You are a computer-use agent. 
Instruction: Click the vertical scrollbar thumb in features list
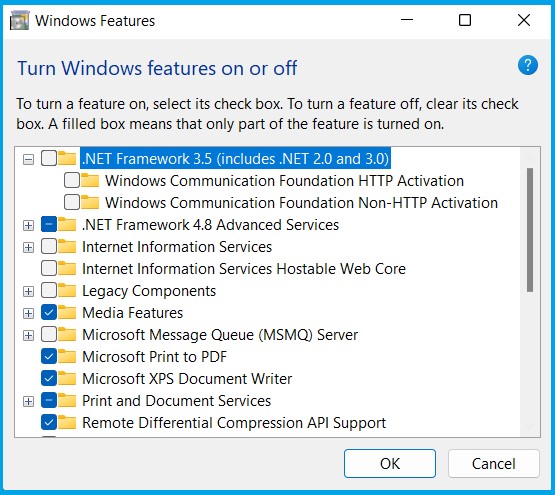pos(530,230)
